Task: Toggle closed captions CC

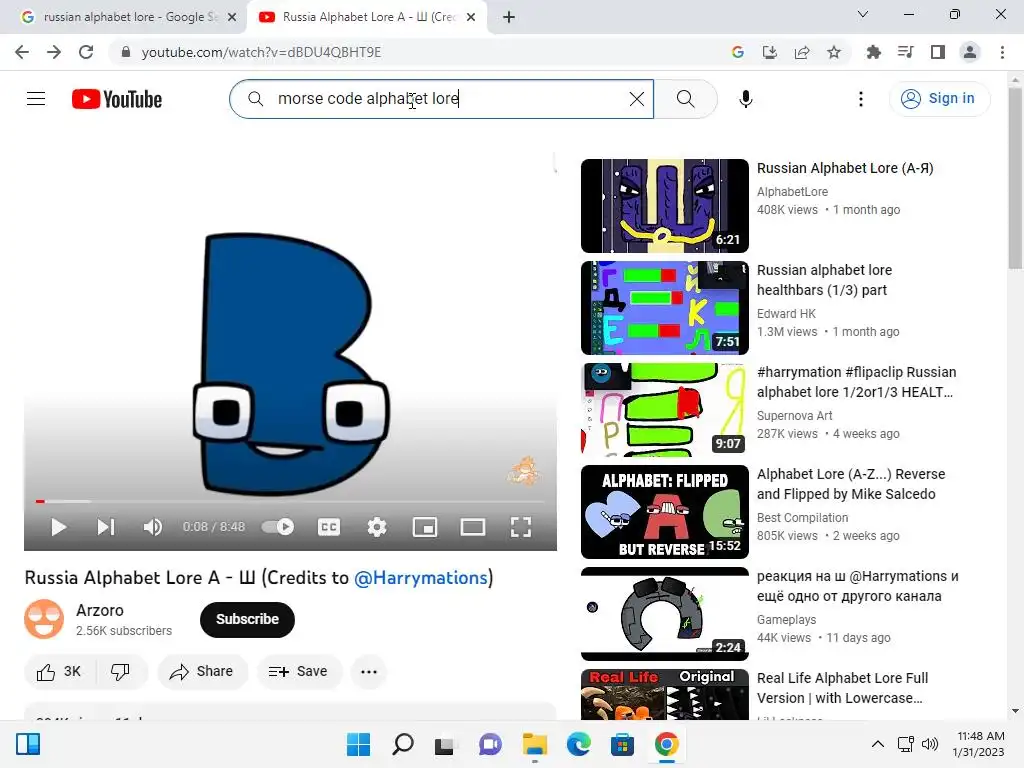Action: (x=328, y=527)
